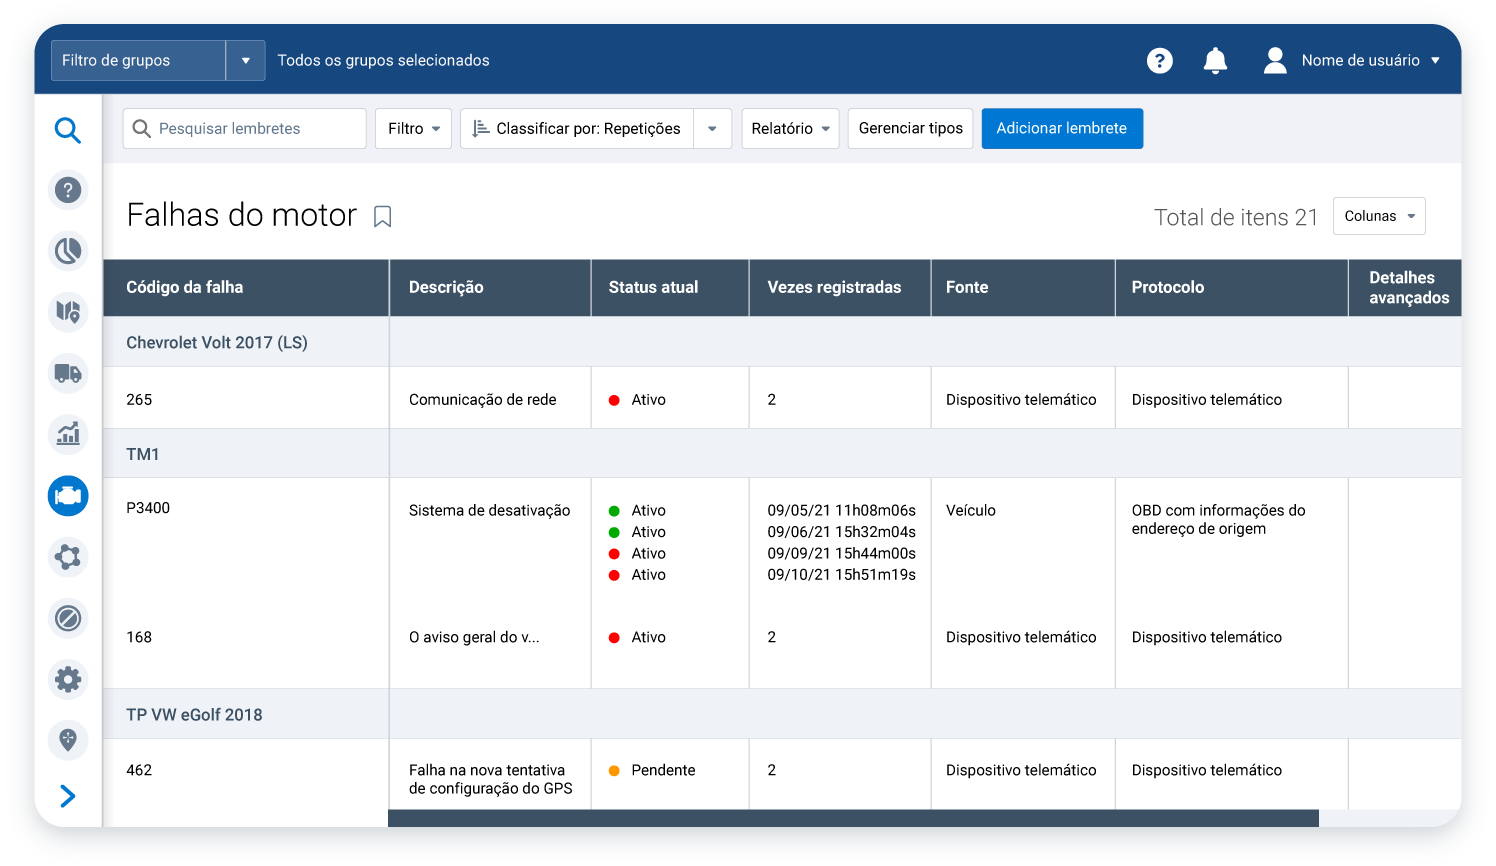Click Classificar por: Repetições sort button

tap(577, 128)
